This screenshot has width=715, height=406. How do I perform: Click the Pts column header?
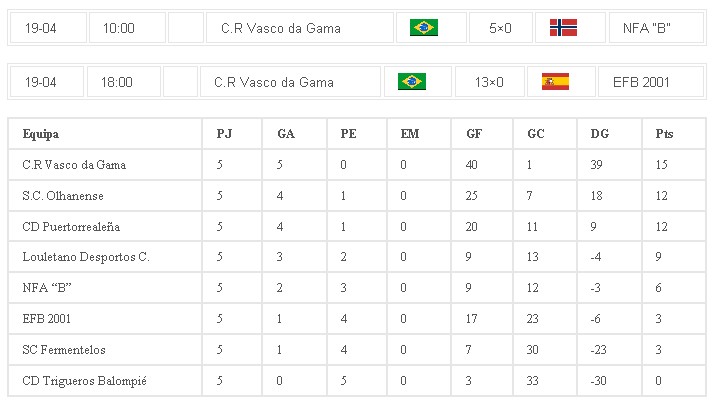[x=664, y=133]
